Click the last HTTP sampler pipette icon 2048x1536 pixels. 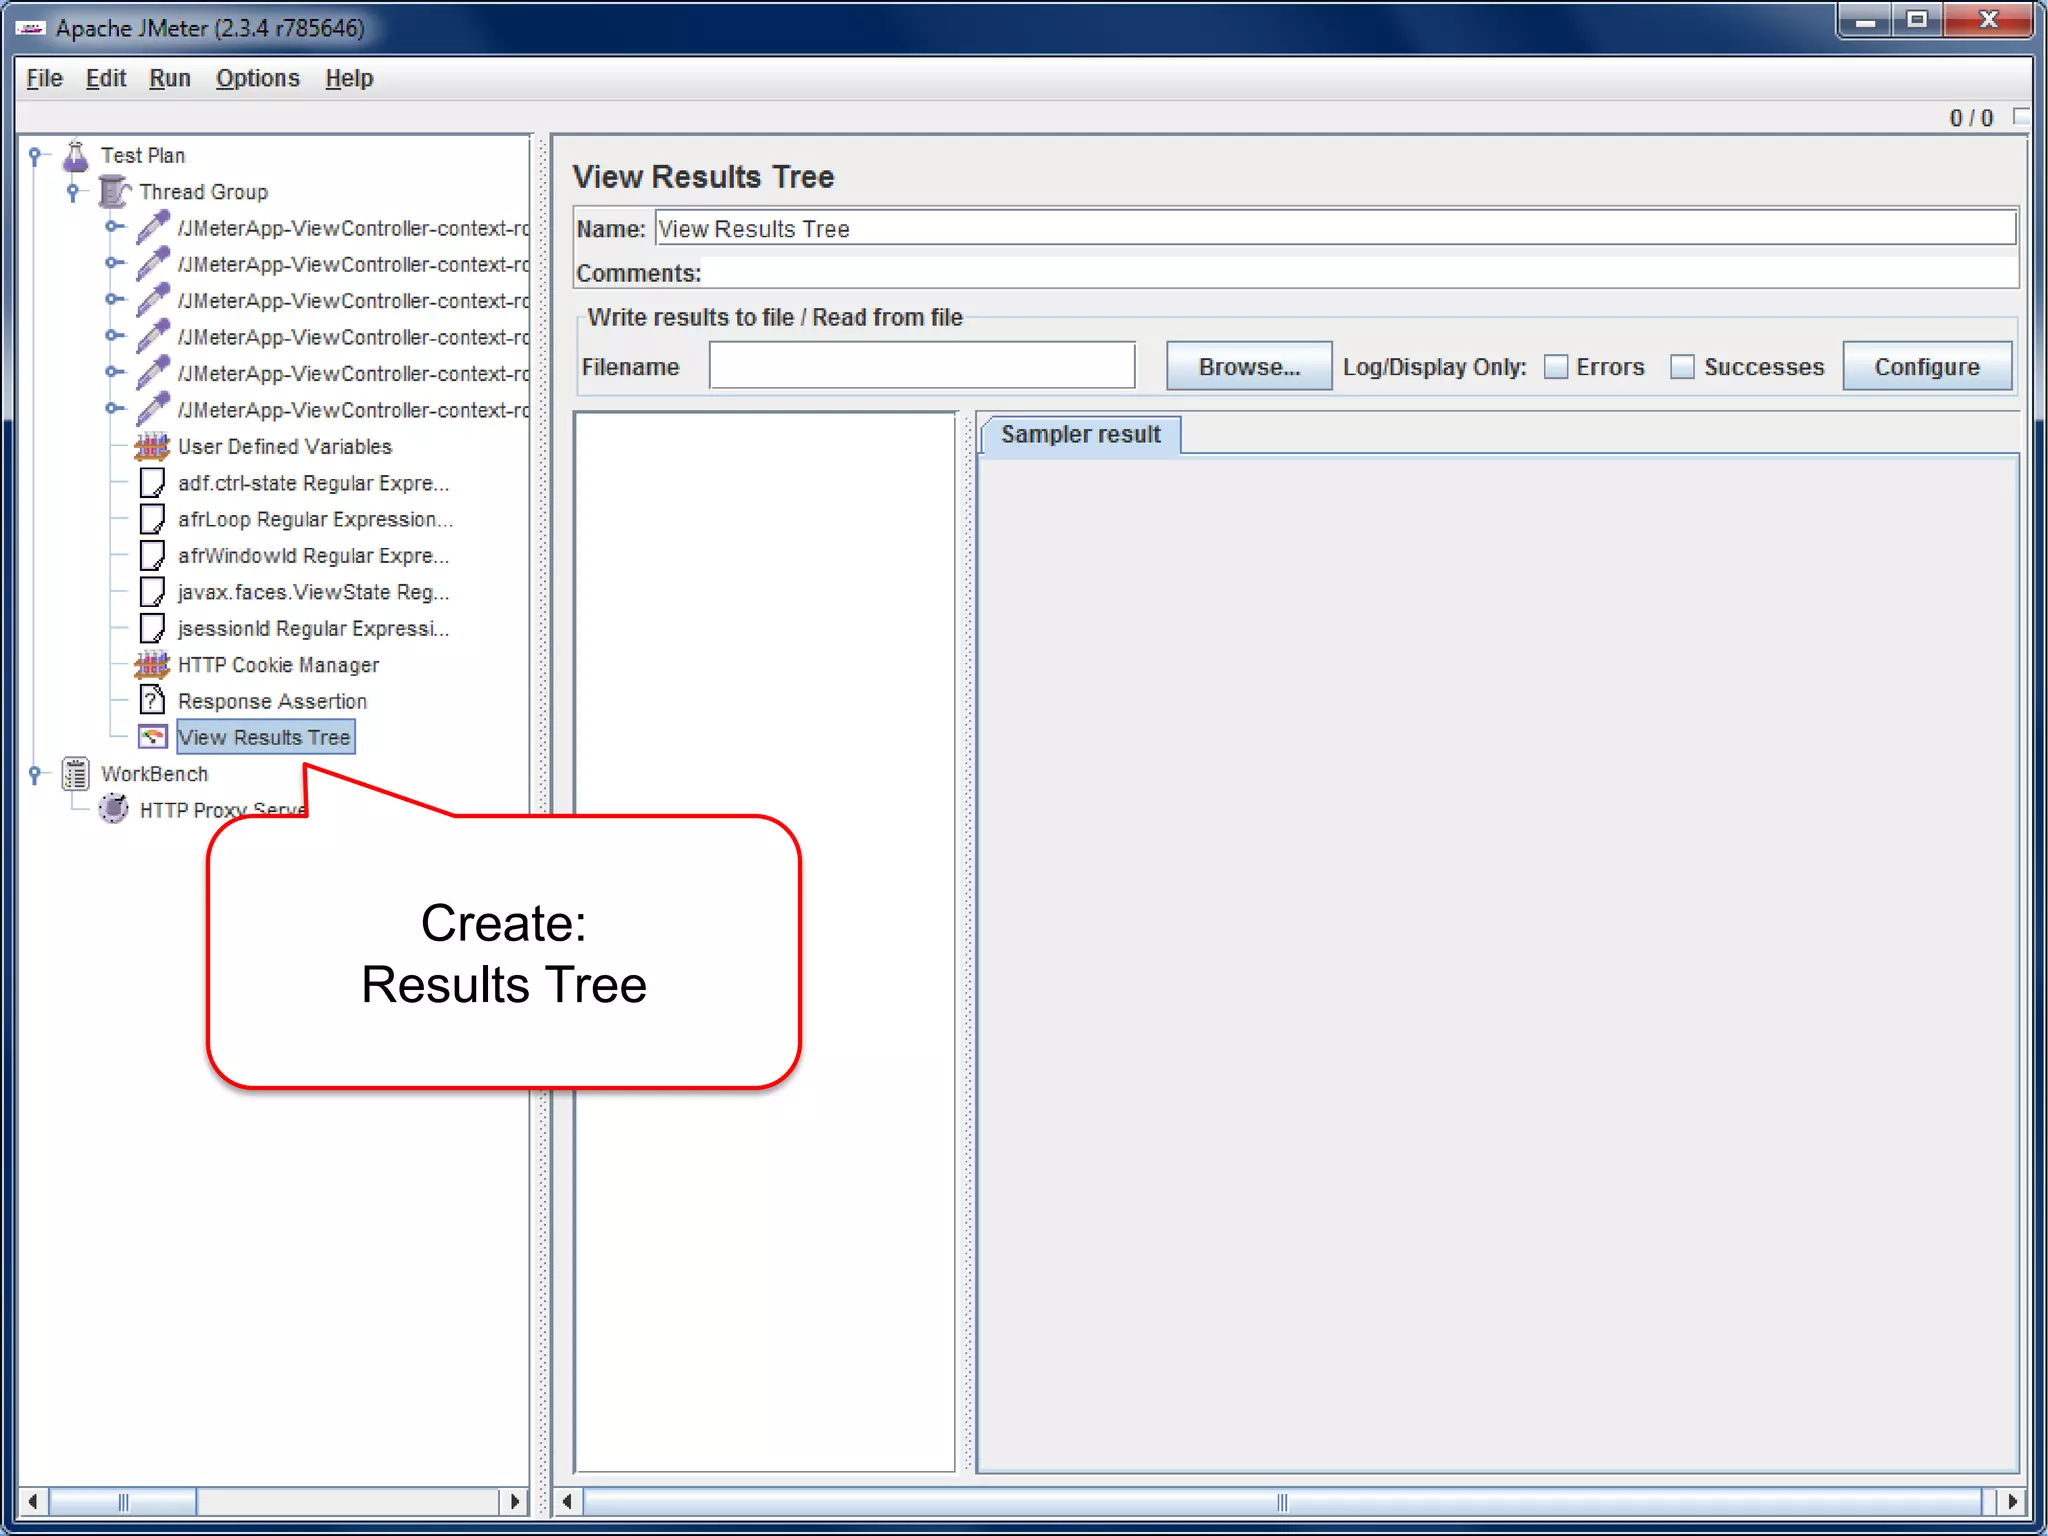tap(153, 409)
